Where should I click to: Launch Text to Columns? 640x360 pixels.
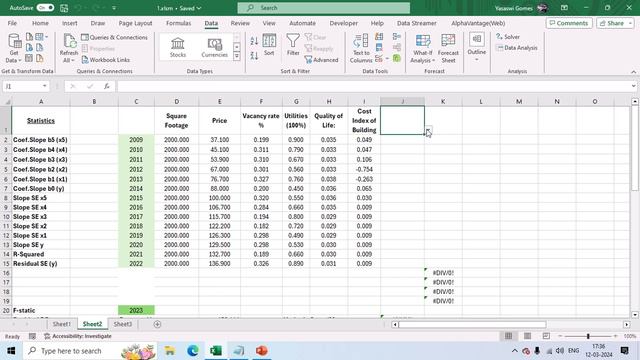click(x=360, y=48)
